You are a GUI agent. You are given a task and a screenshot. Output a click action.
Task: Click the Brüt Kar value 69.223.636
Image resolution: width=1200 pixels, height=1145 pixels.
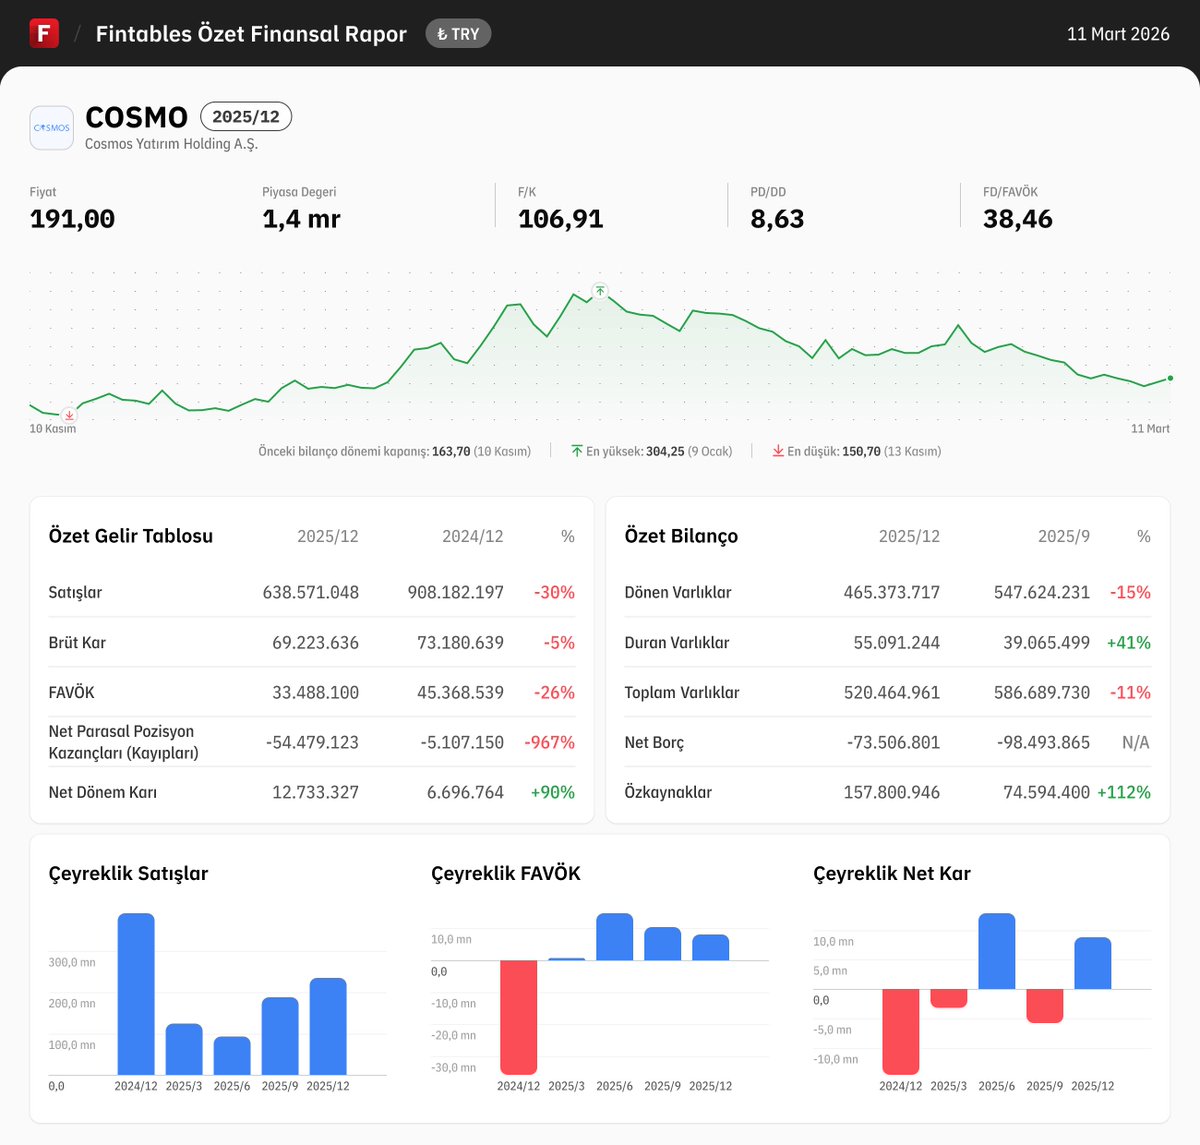[316, 642]
